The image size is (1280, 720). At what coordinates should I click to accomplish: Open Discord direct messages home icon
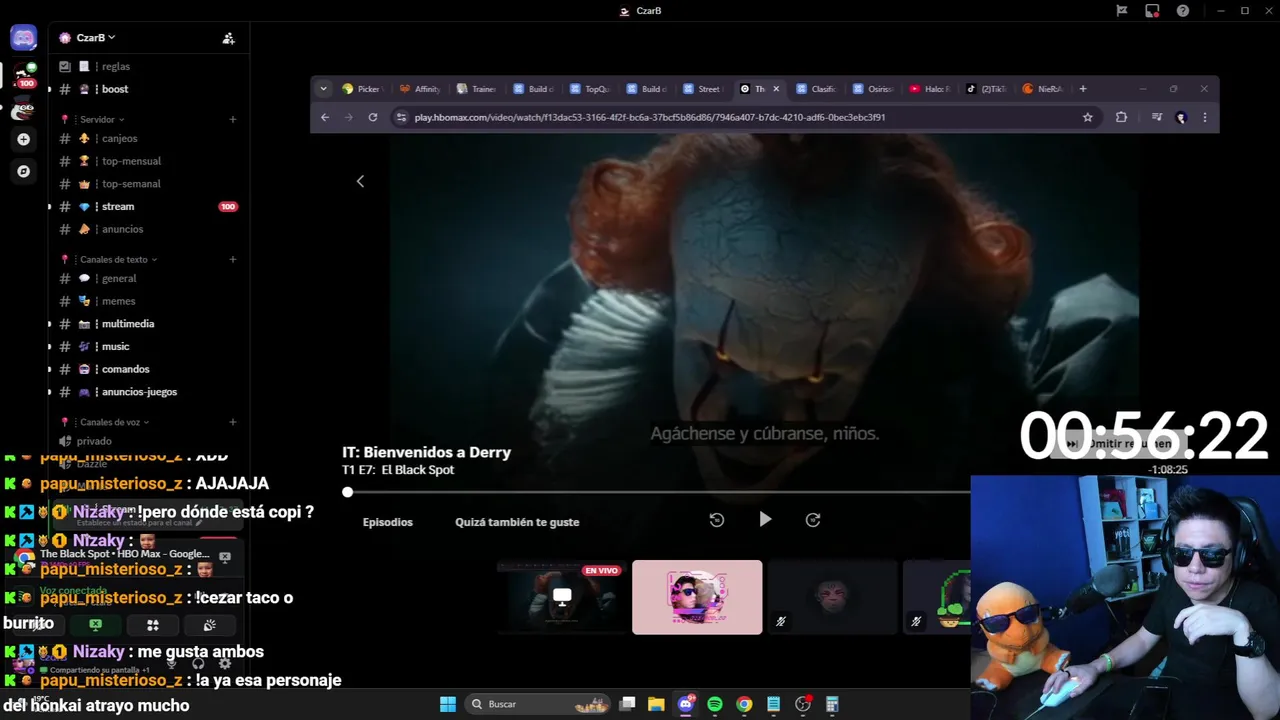(23, 38)
